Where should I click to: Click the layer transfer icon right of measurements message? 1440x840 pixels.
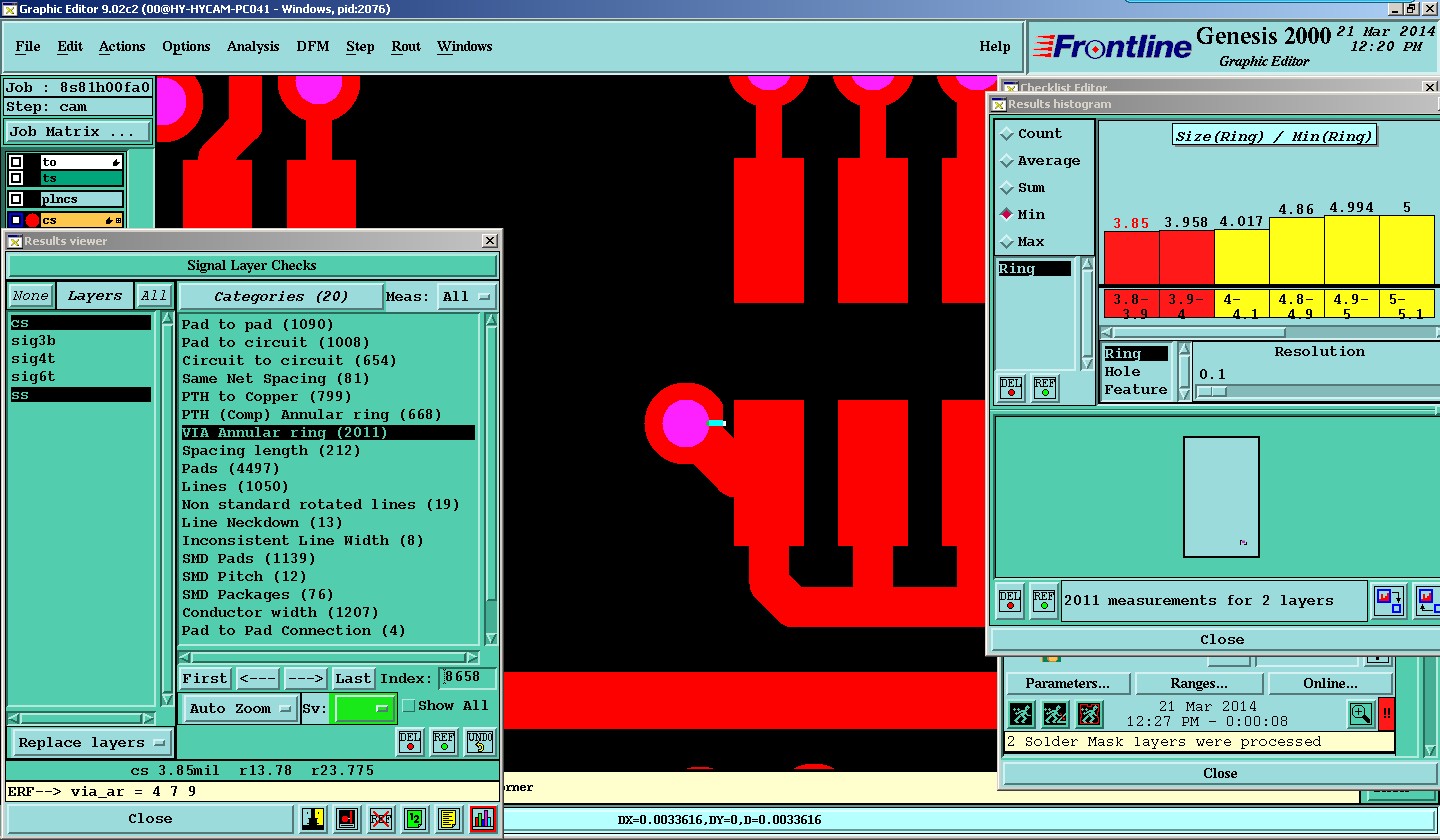[x=1389, y=601]
